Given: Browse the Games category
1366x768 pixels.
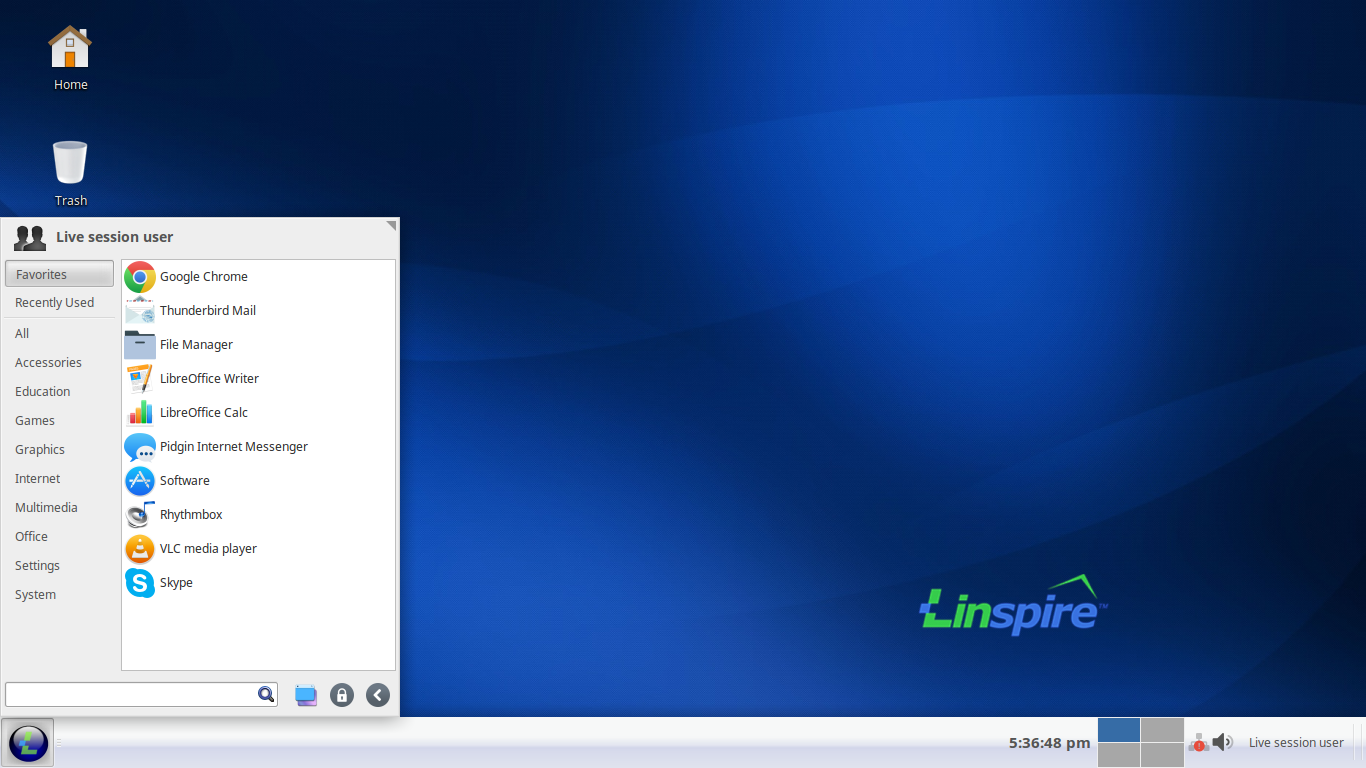Looking at the screenshot, I should (59, 421).
